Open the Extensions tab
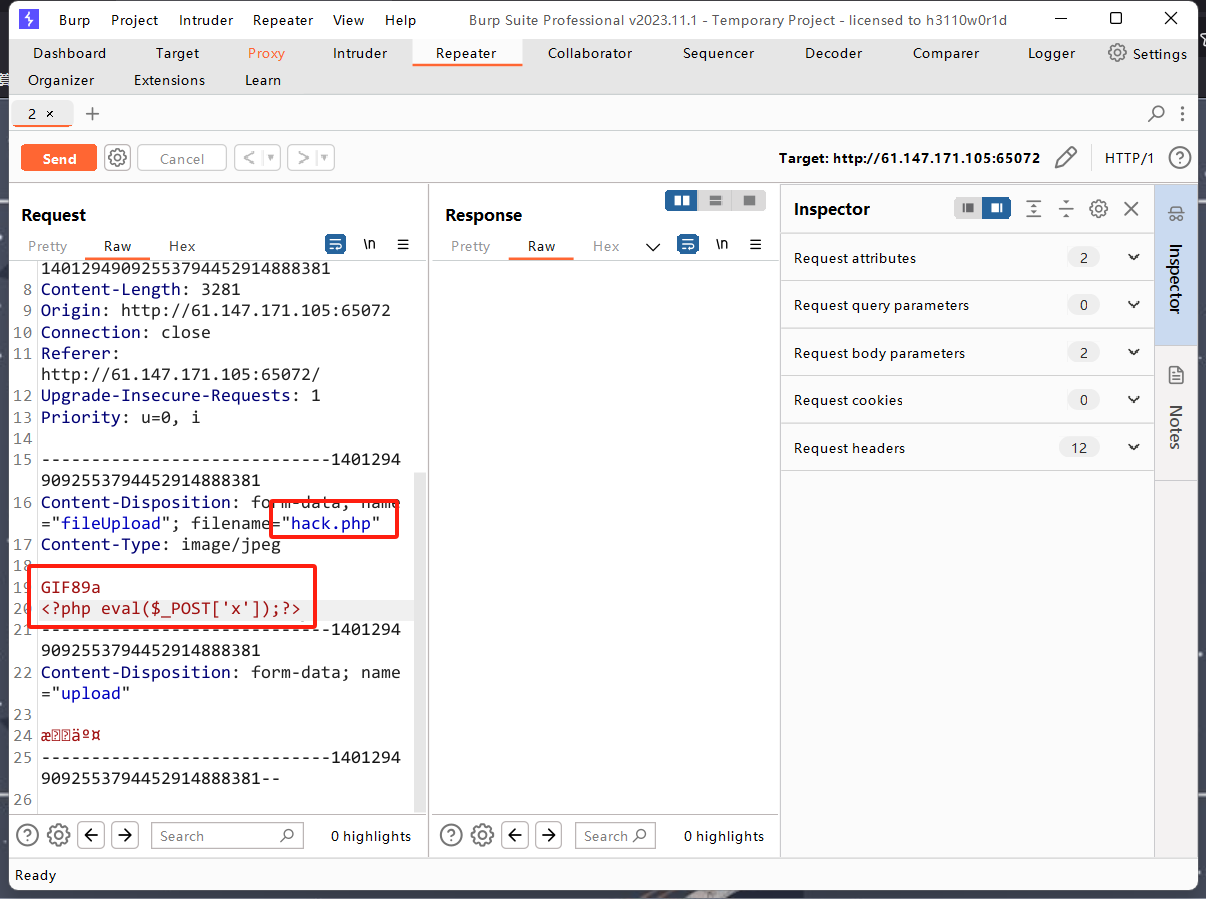 [169, 80]
